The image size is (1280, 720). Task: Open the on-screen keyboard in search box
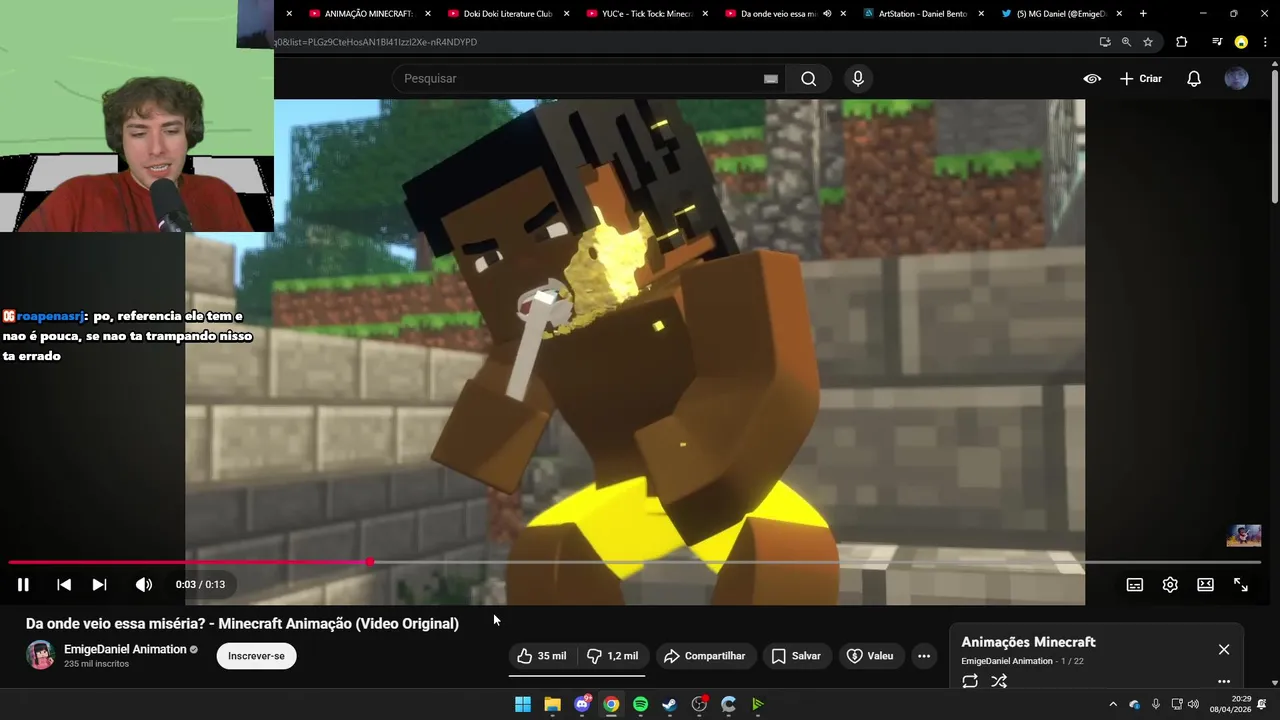[771, 79]
